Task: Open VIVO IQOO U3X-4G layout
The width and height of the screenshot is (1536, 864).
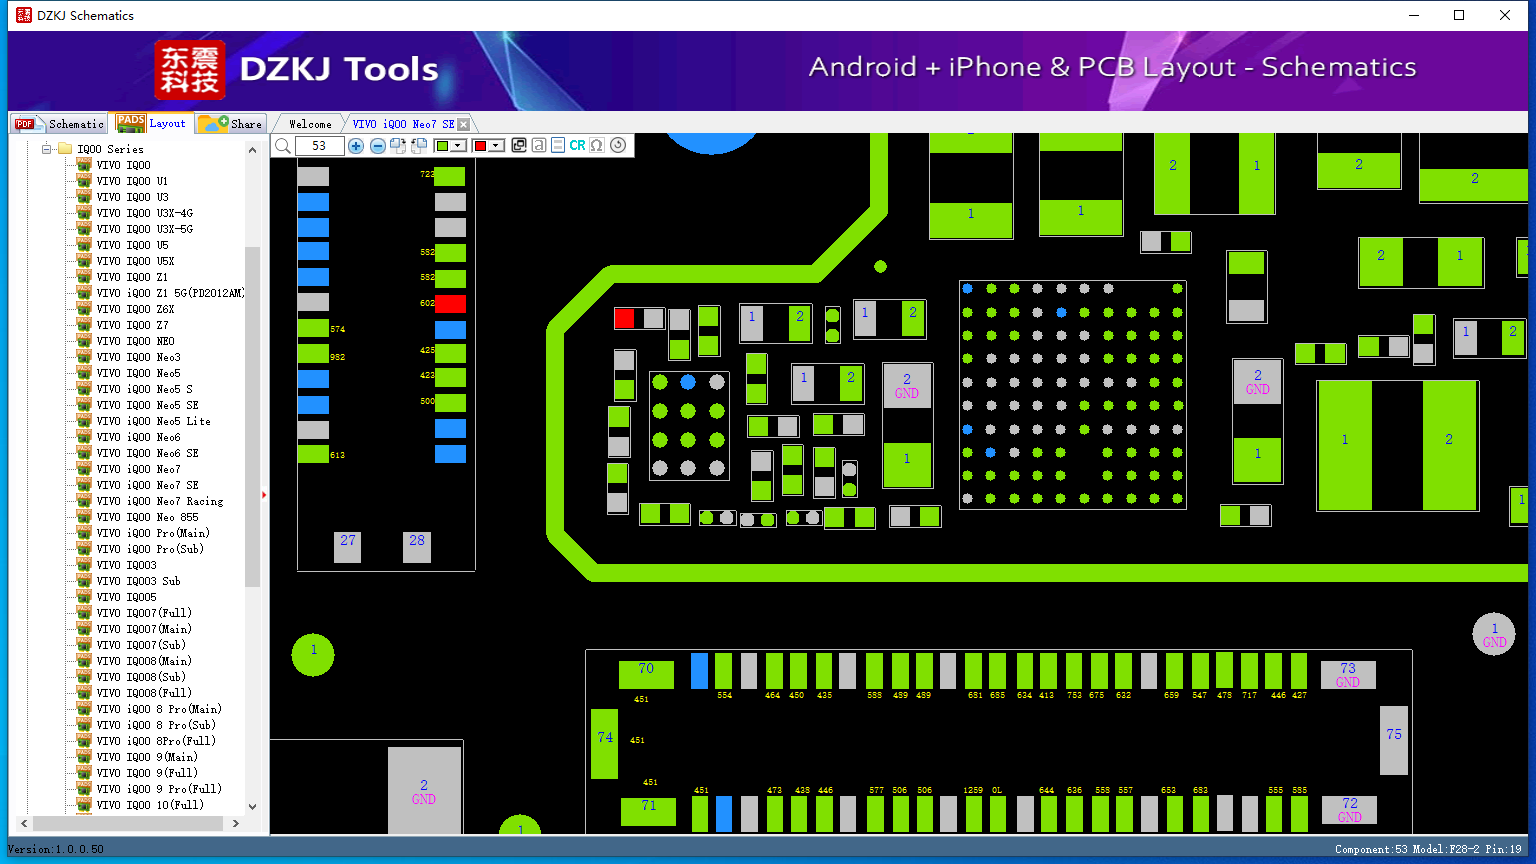Action: pos(144,213)
